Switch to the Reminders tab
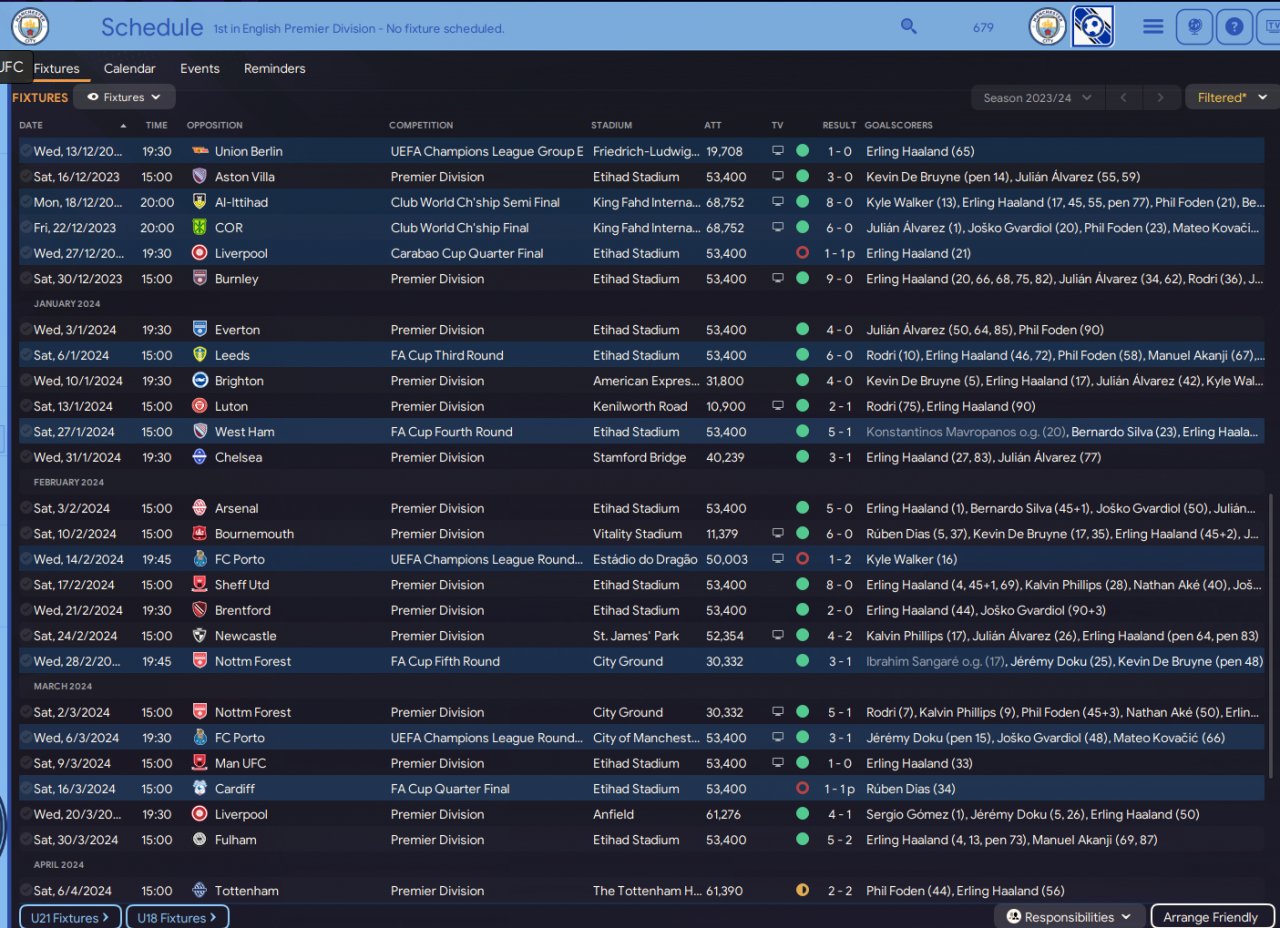Image resolution: width=1280 pixels, height=928 pixels. click(x=275, y=69)
